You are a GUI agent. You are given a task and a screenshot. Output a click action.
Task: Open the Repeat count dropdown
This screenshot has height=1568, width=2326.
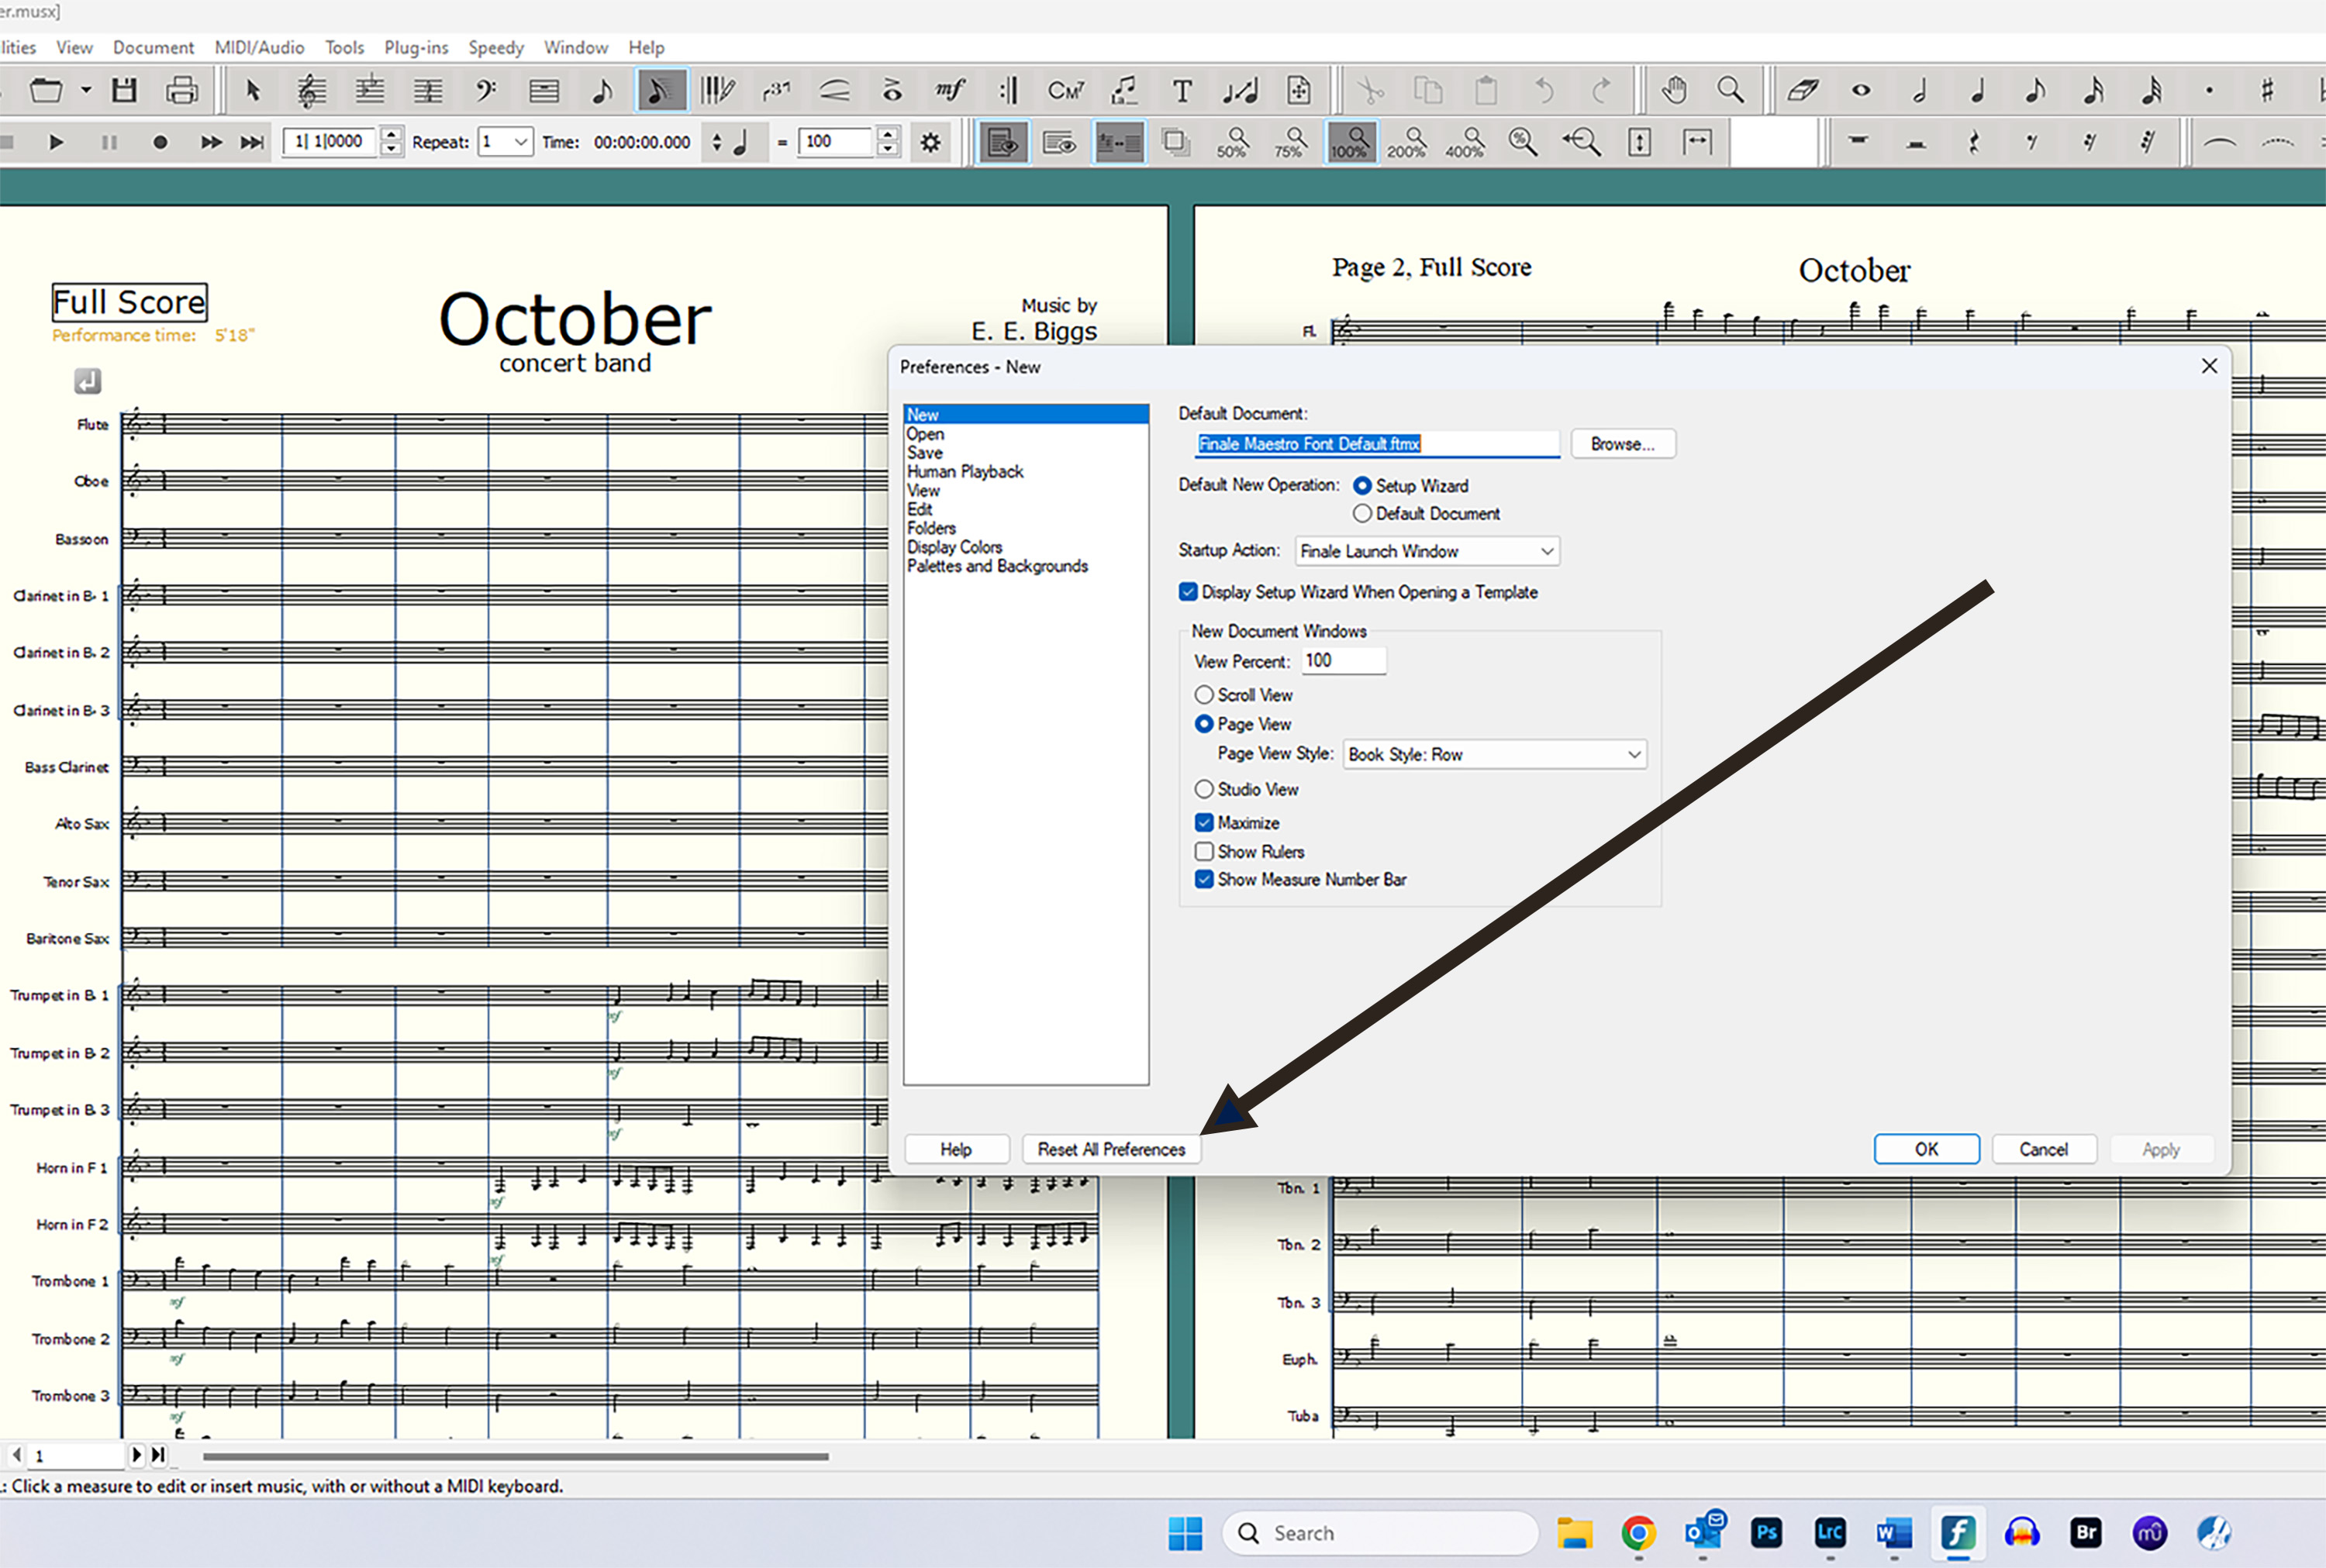tap(506, 142)
